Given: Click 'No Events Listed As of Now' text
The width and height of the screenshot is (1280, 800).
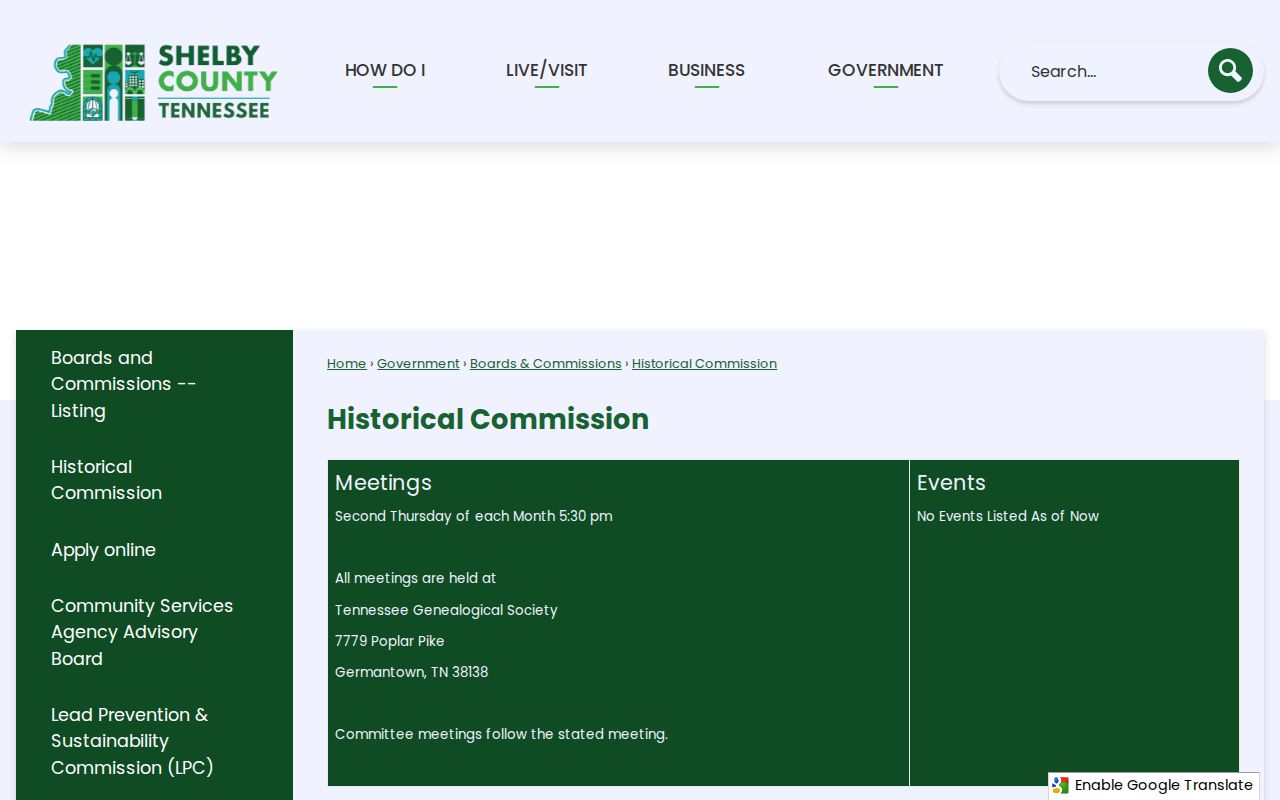Looking at the screenshot, I should click(x=1008, y=516).
